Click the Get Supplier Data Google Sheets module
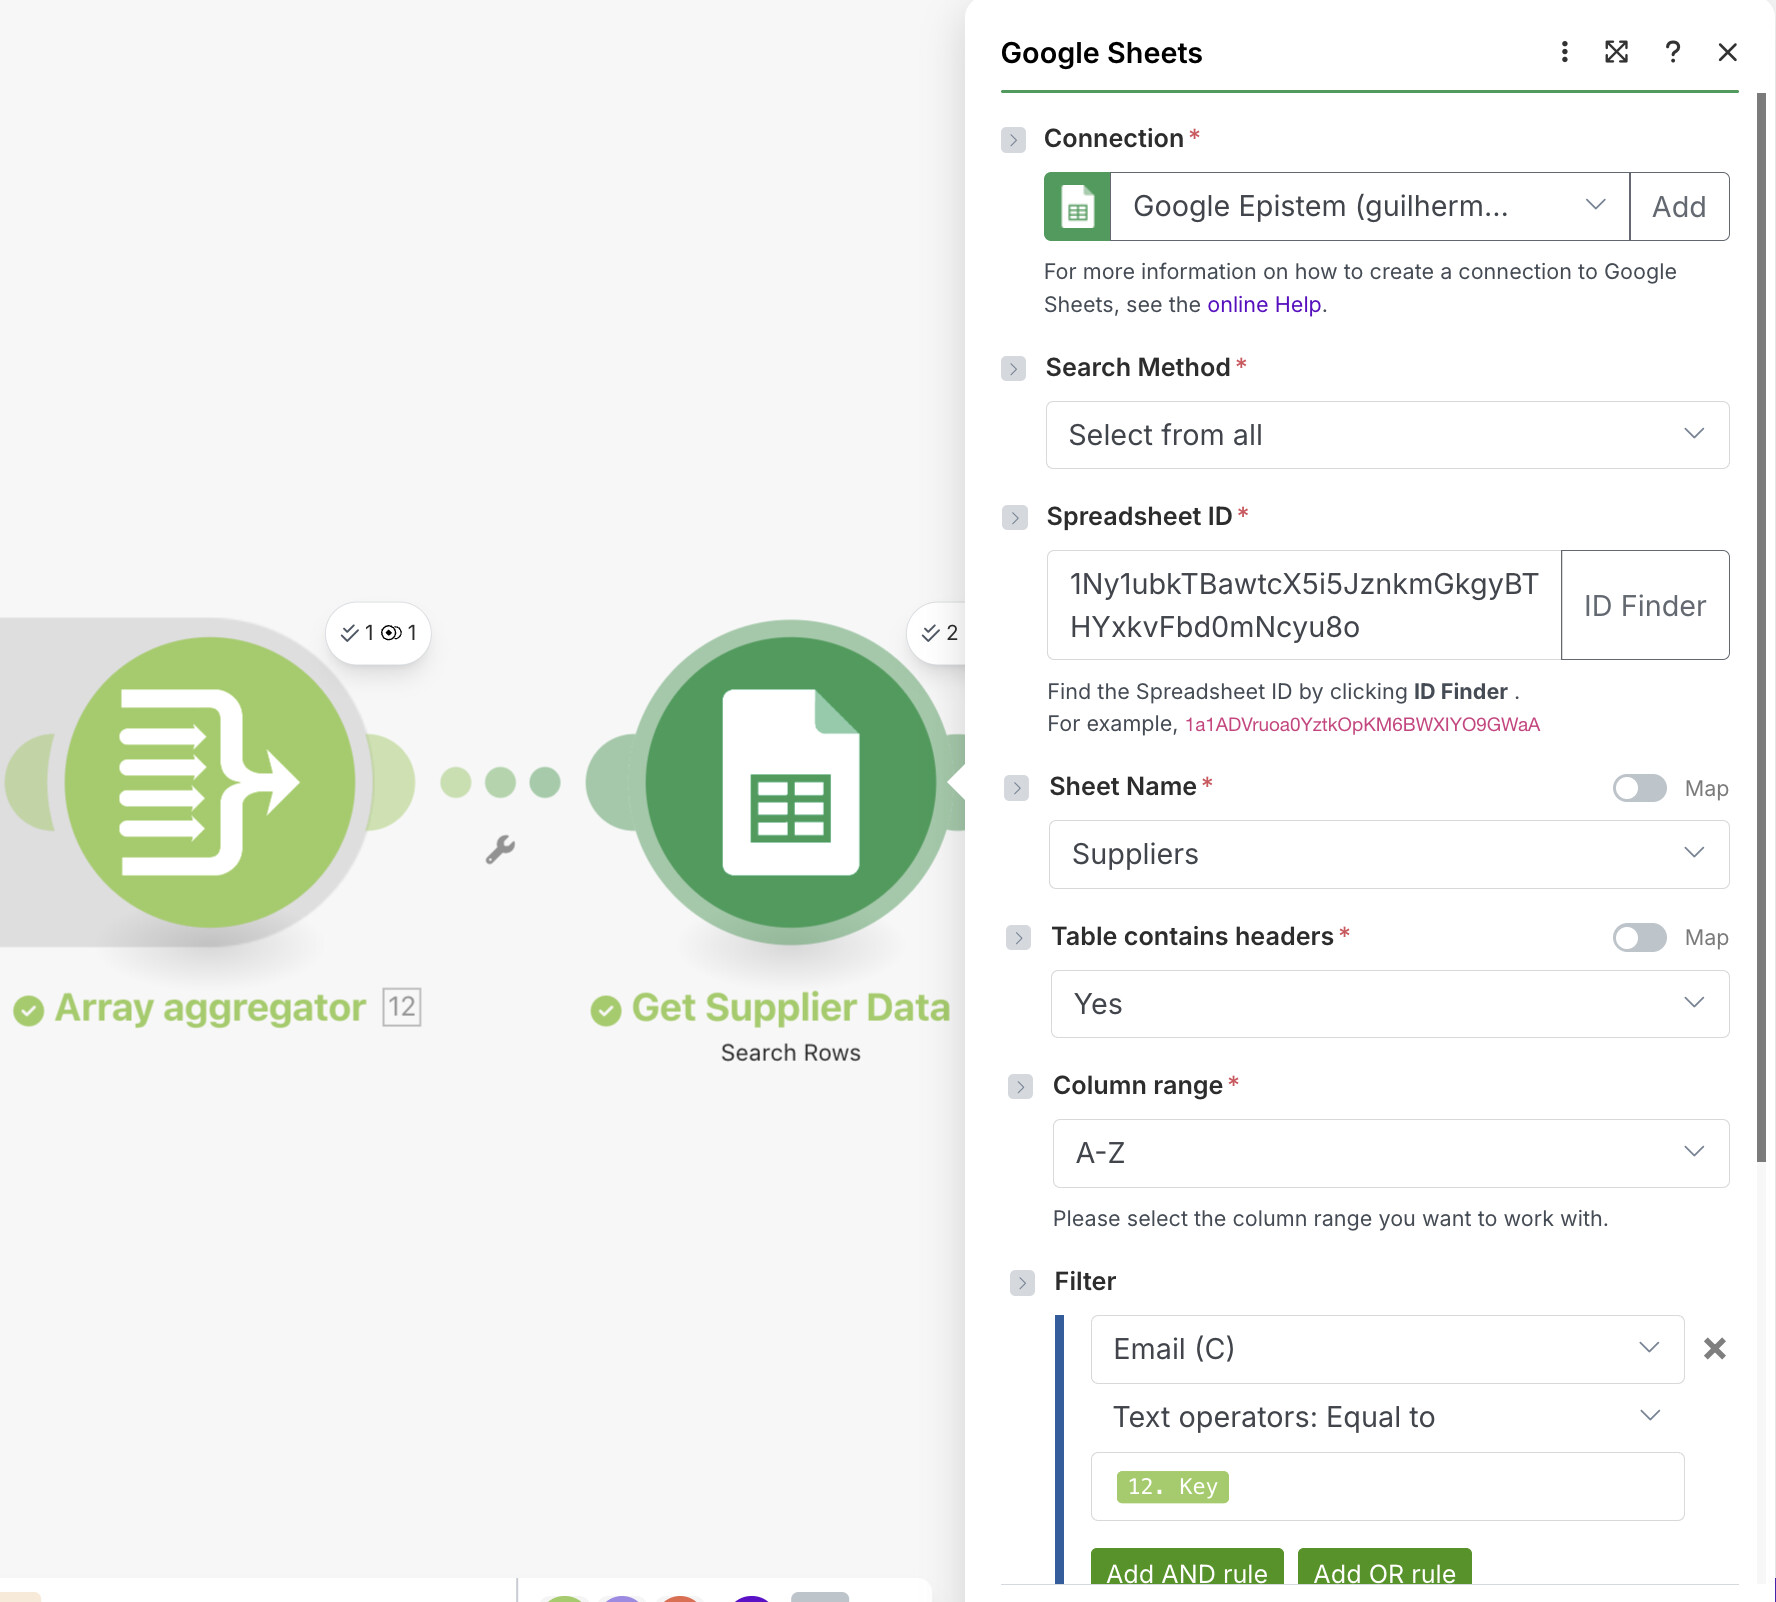 791,782
